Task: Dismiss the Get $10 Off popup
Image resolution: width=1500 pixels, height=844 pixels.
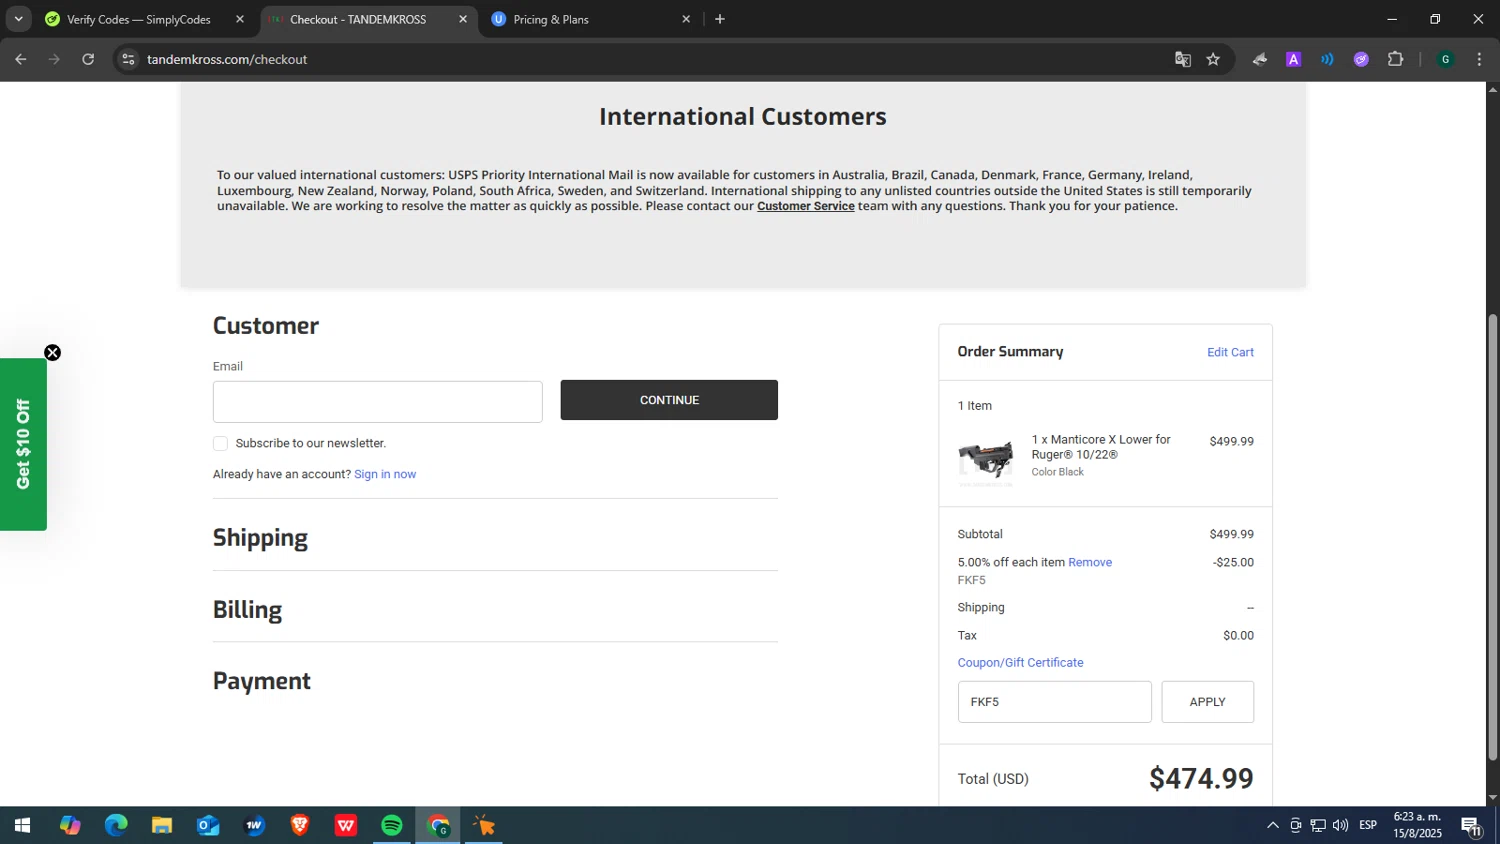Action: click(x=52, y=353)
